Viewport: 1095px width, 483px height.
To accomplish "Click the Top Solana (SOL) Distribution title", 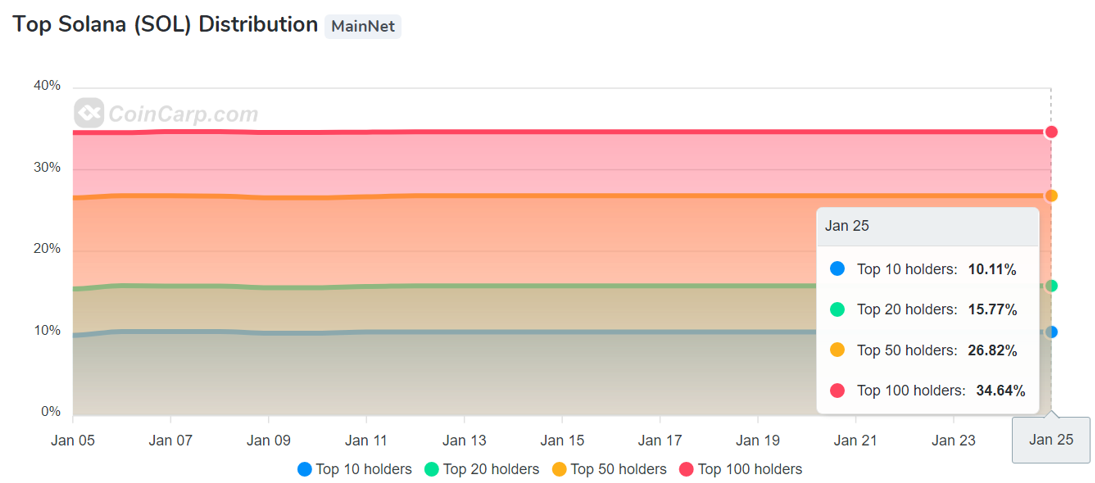I will coord(166,24).
